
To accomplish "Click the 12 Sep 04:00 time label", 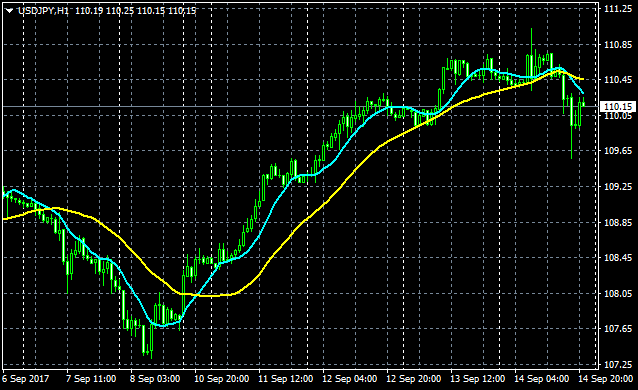I will pos(350,379).
